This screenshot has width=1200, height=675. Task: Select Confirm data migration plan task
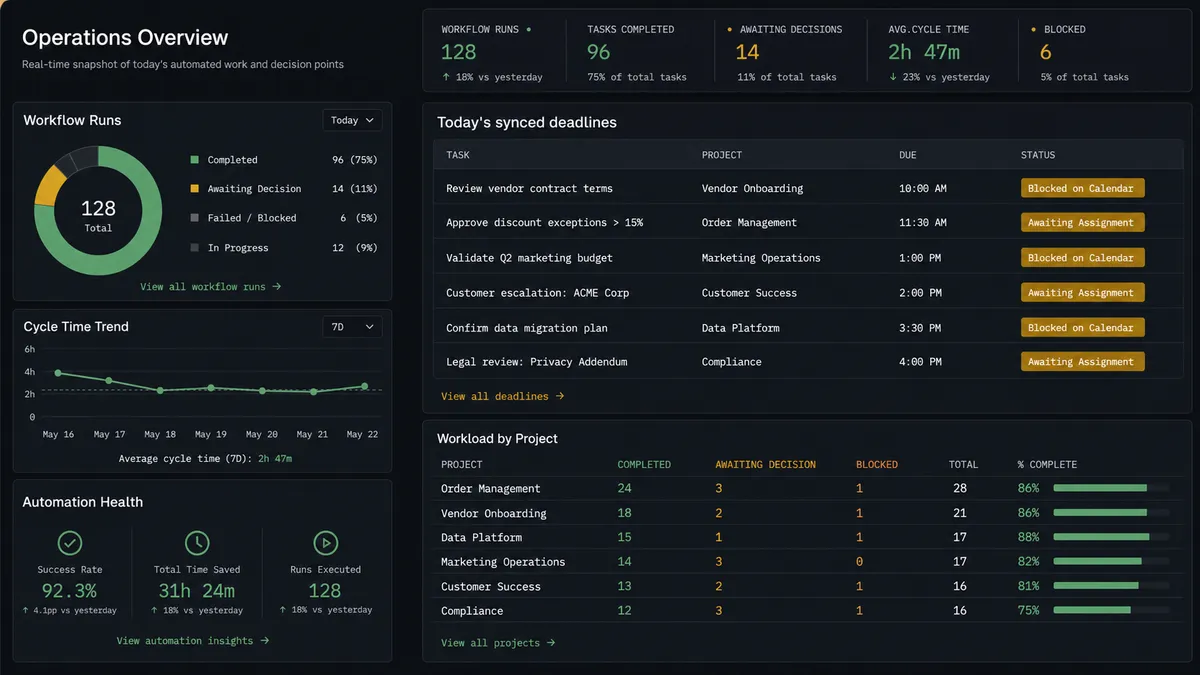pos(527,328)
